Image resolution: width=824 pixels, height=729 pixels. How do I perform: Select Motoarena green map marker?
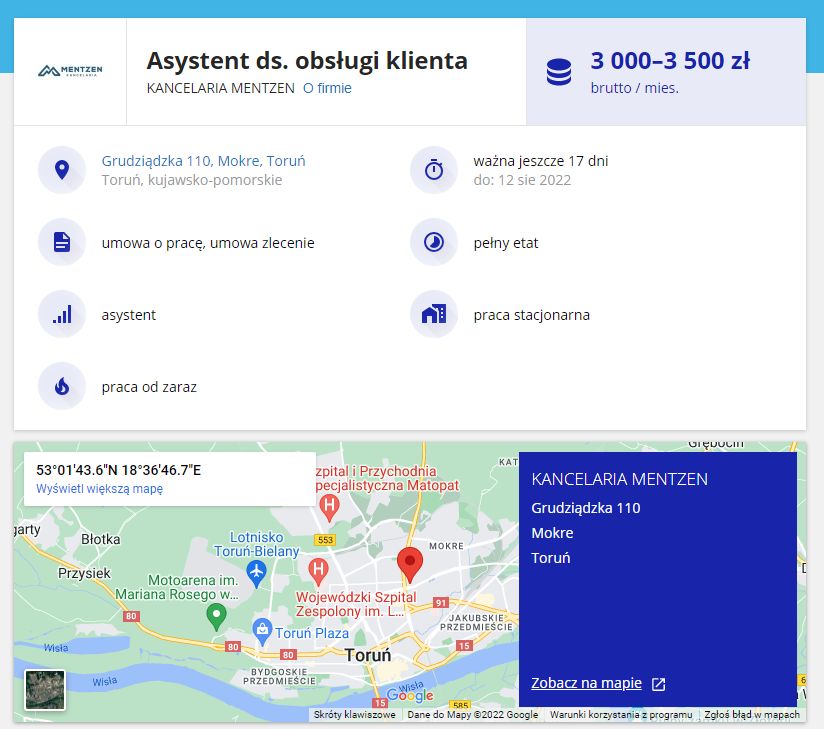(x=216, y=617)
